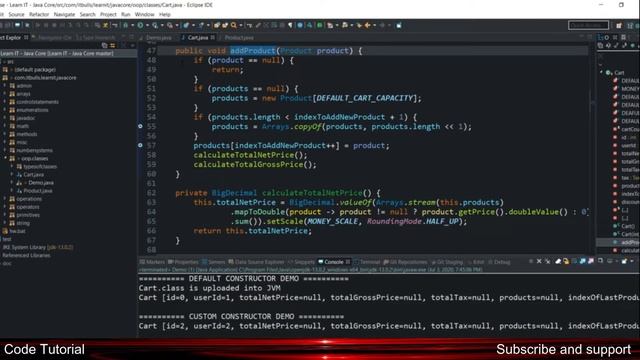Click the Back navigation arrow icon
Viewport: 640px width, 360px height.
point(367,25)
